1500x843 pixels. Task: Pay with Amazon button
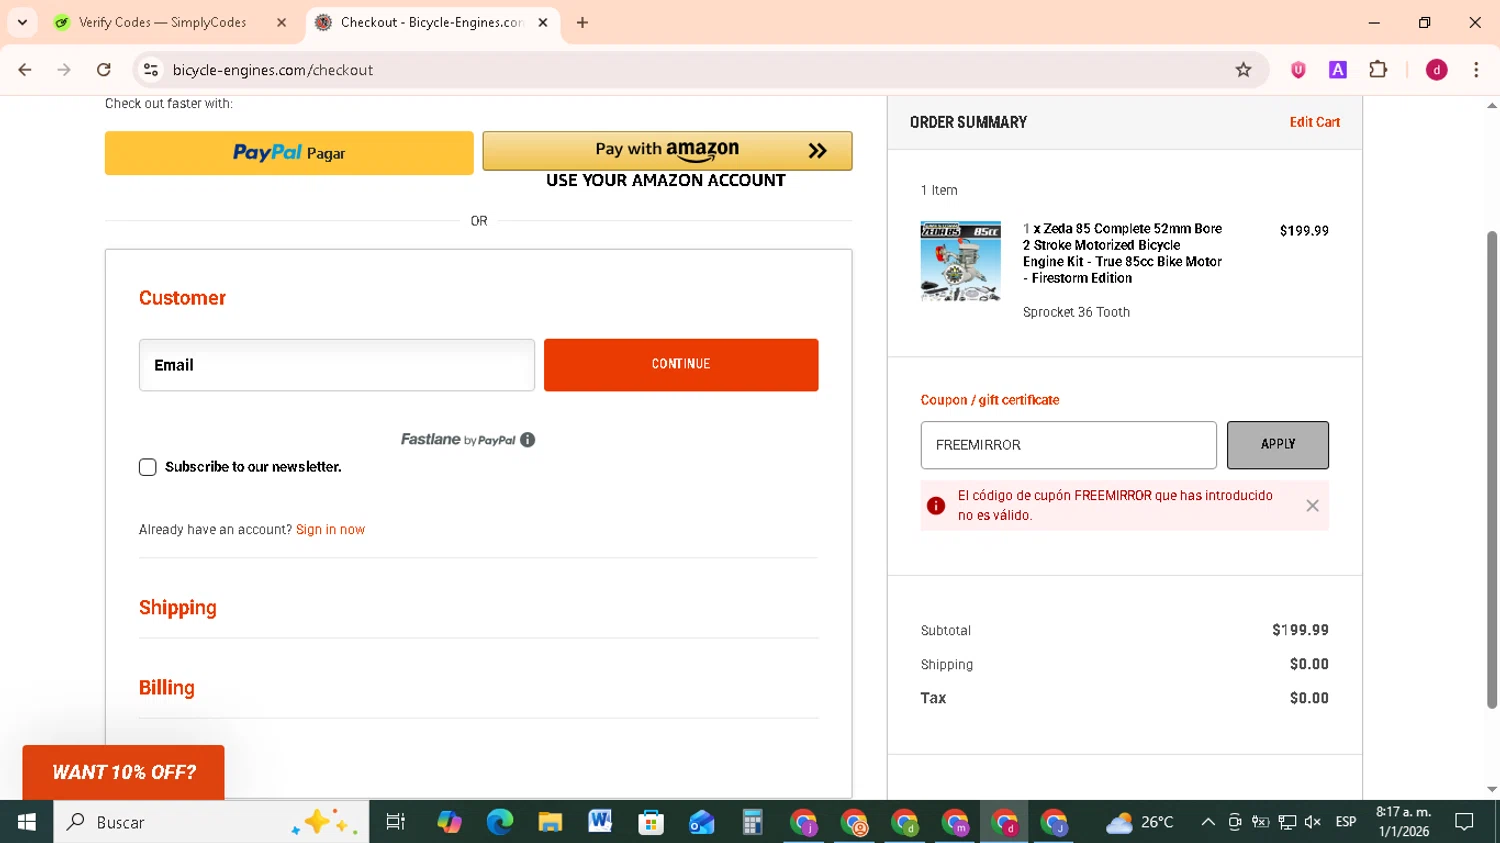pyautogui.click(x=667, y=150)
